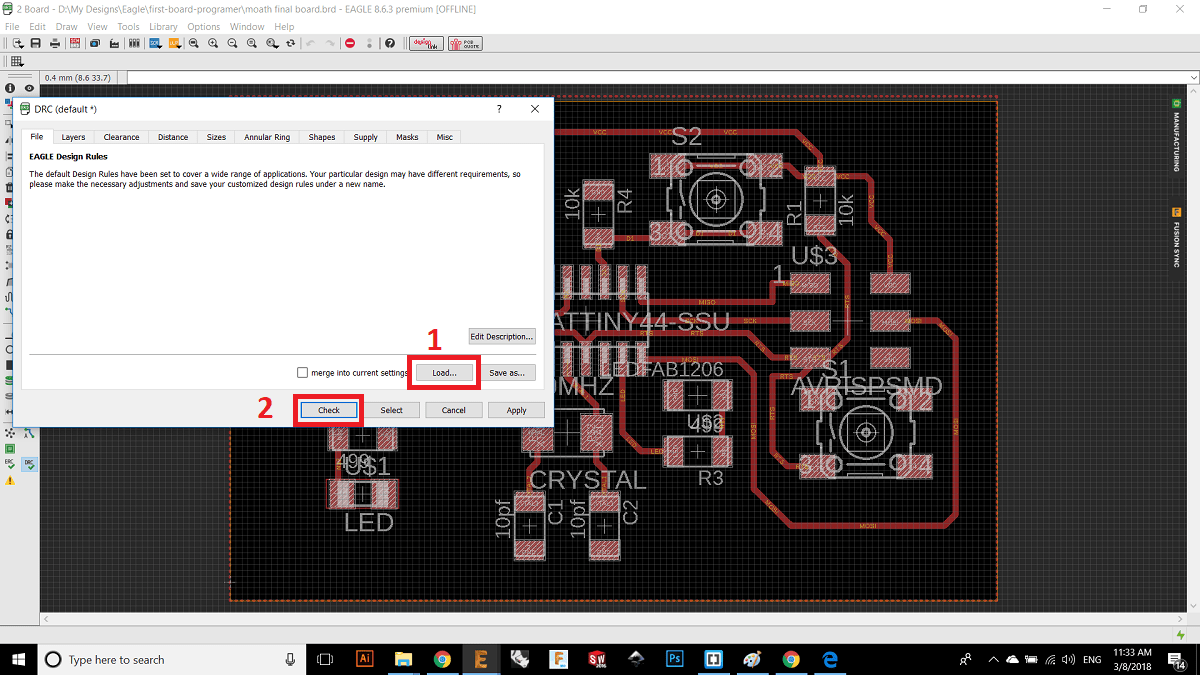Switch to the Layers tab in DRC
Image resolution: width=1200 pixels, height=675 pixels.
point(73,137)
